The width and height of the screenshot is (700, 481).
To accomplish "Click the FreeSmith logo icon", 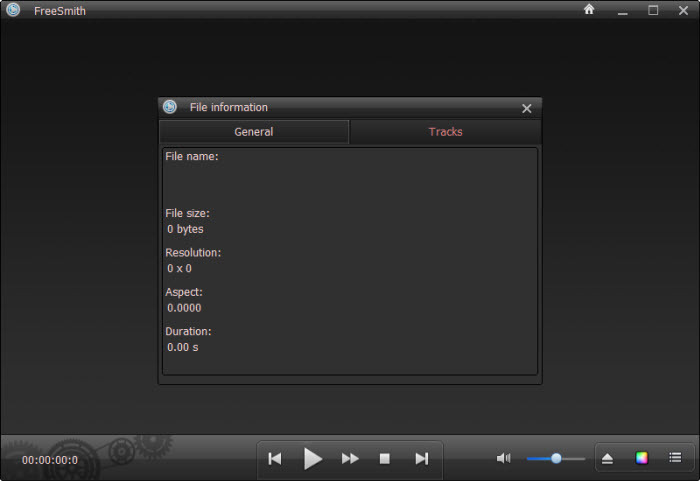I will click(13, 10).
